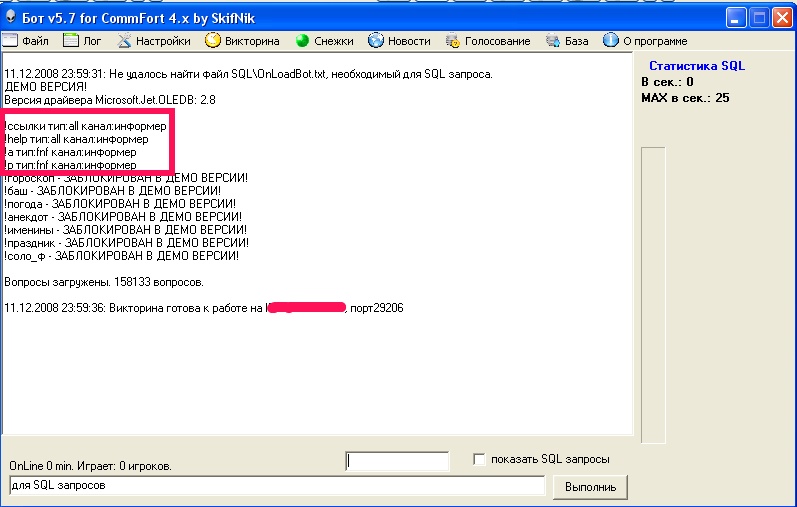Open Новости via the globe icon

(376, 41)
